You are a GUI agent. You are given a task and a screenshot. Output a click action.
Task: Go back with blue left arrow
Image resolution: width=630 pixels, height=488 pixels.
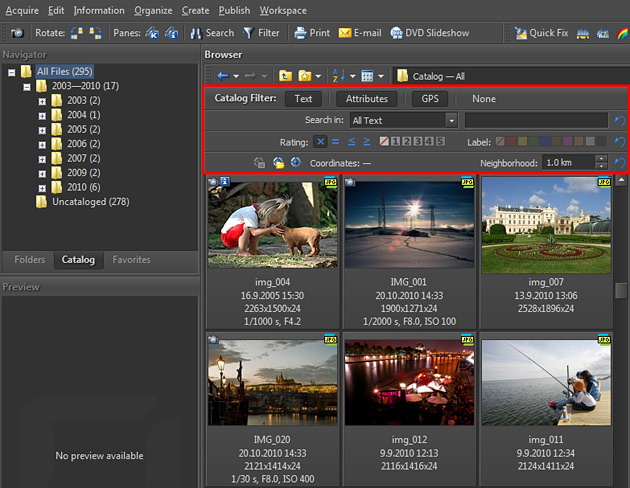coord(223,76)
